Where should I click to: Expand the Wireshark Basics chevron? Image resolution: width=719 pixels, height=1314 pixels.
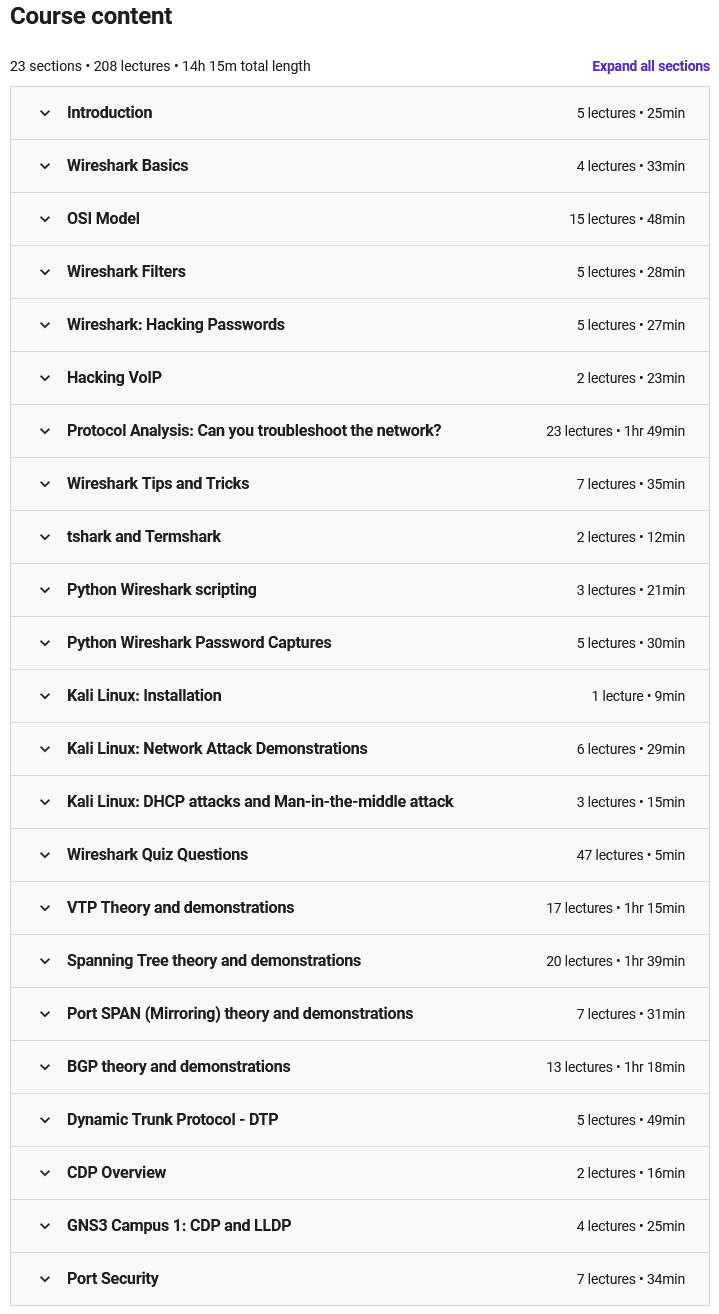click(45, 166)
